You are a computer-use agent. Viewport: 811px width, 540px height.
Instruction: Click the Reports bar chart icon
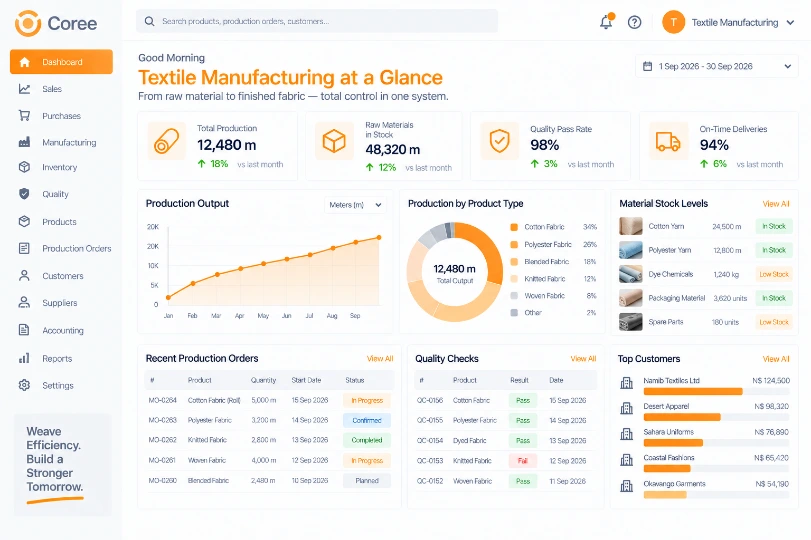pos(24,358)
